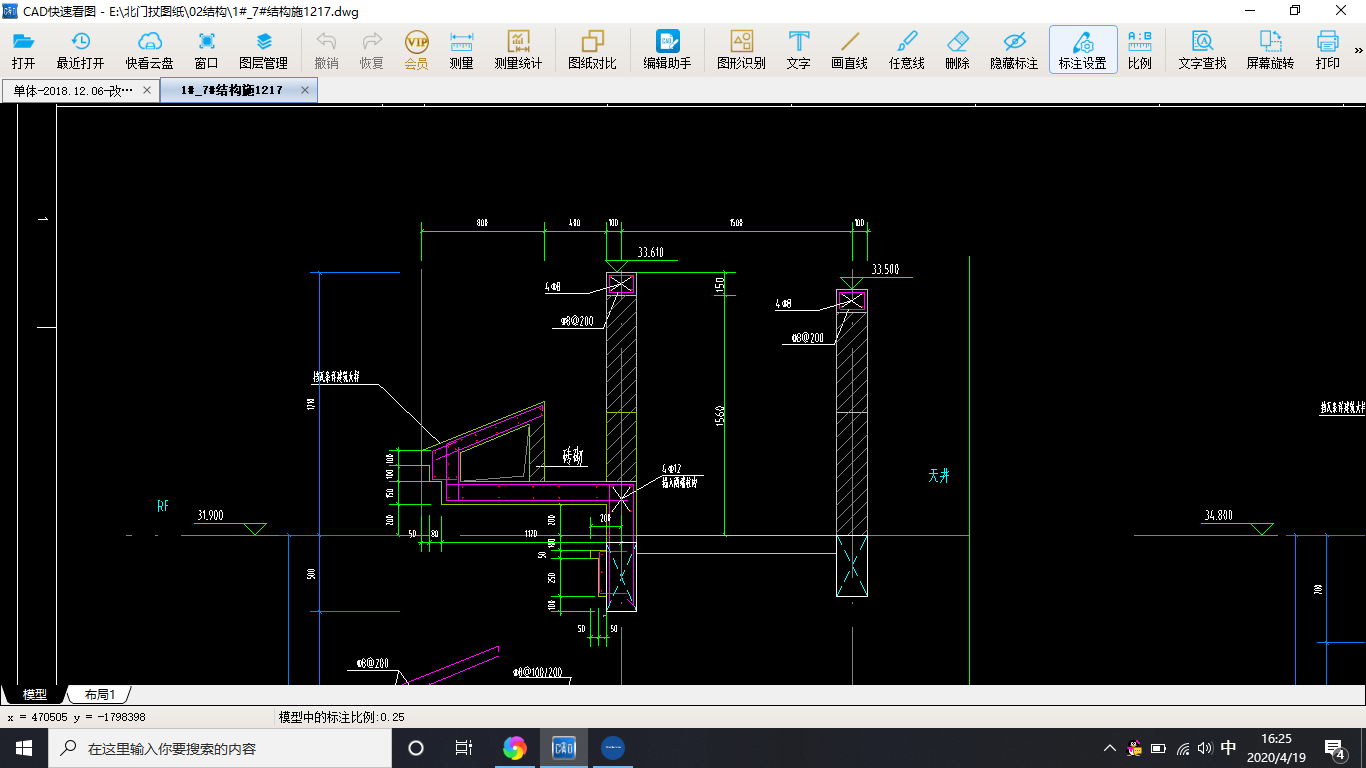Open the Windows Start menu
This screenshot has width=1366, height=768.
pyautogui.click(x=23, y=748)
